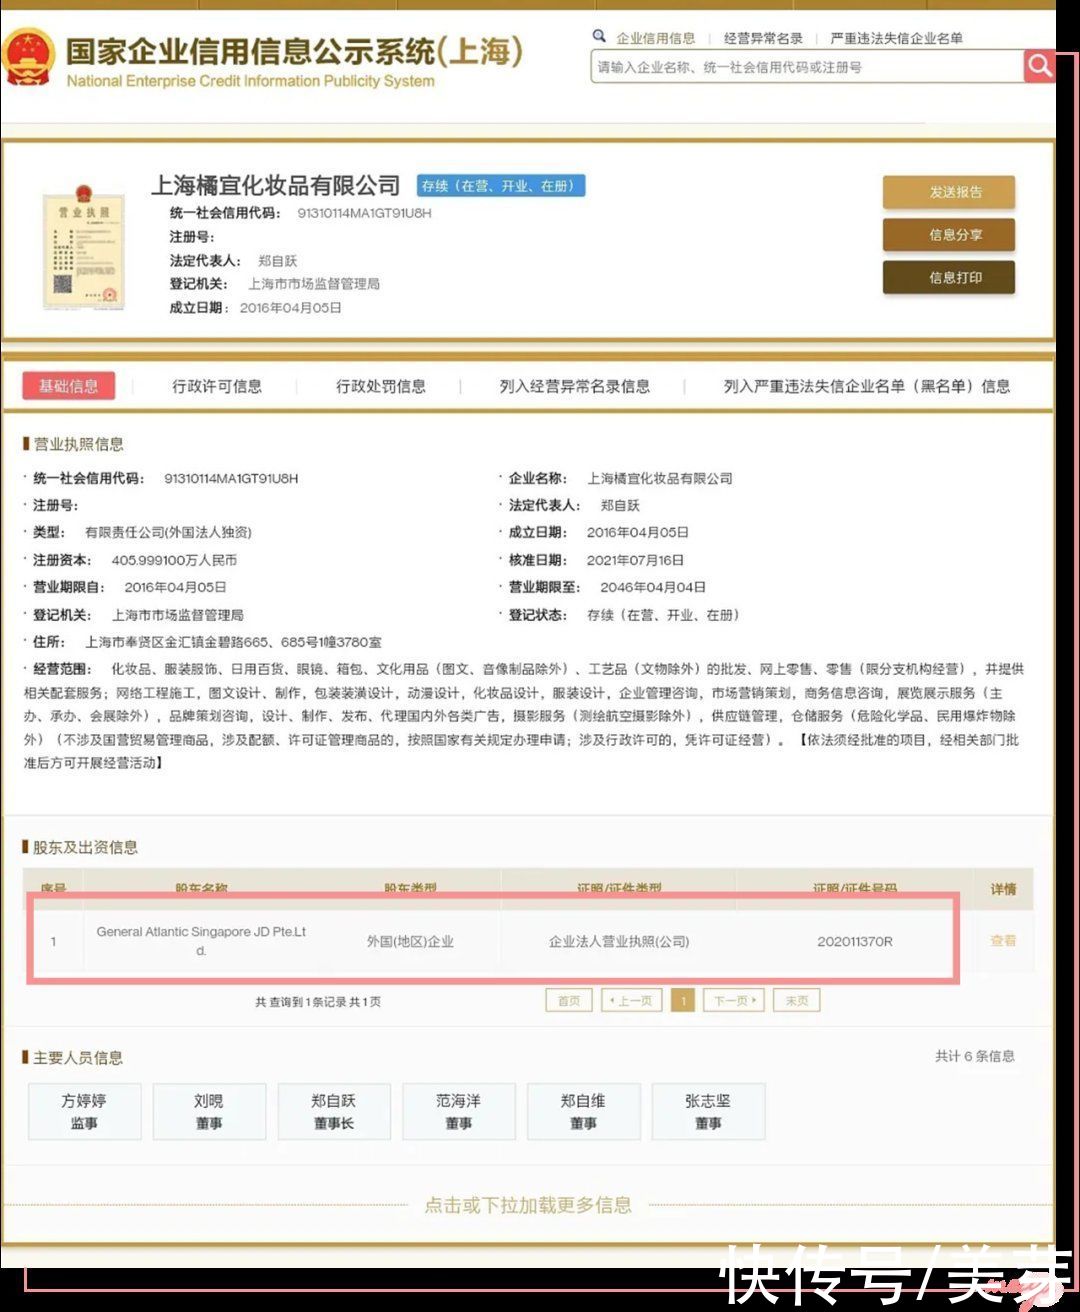Screen dimensions: 1080x1312
Task: Click the 主要人员信息 section heading
Action: click(x=78, y=1058)
